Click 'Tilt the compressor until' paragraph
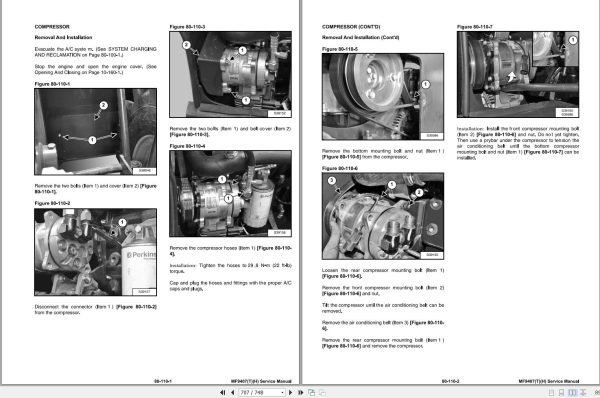Viewport: 600px width, 398px height. point(383,308)
